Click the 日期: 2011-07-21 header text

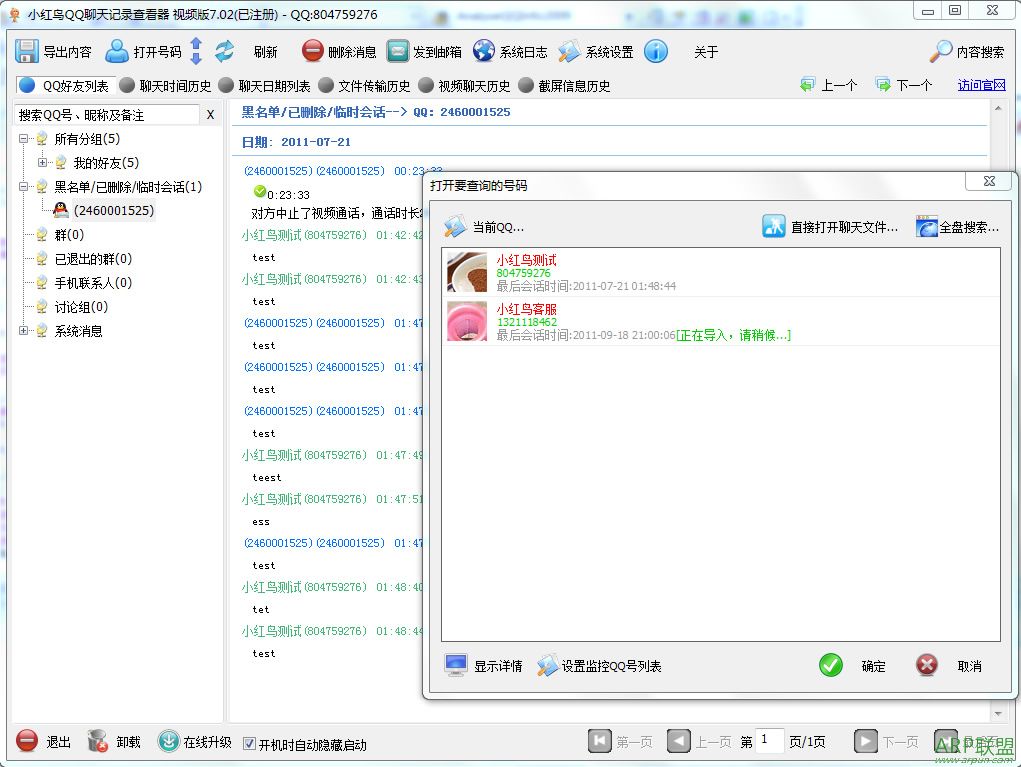click(296, 142)
